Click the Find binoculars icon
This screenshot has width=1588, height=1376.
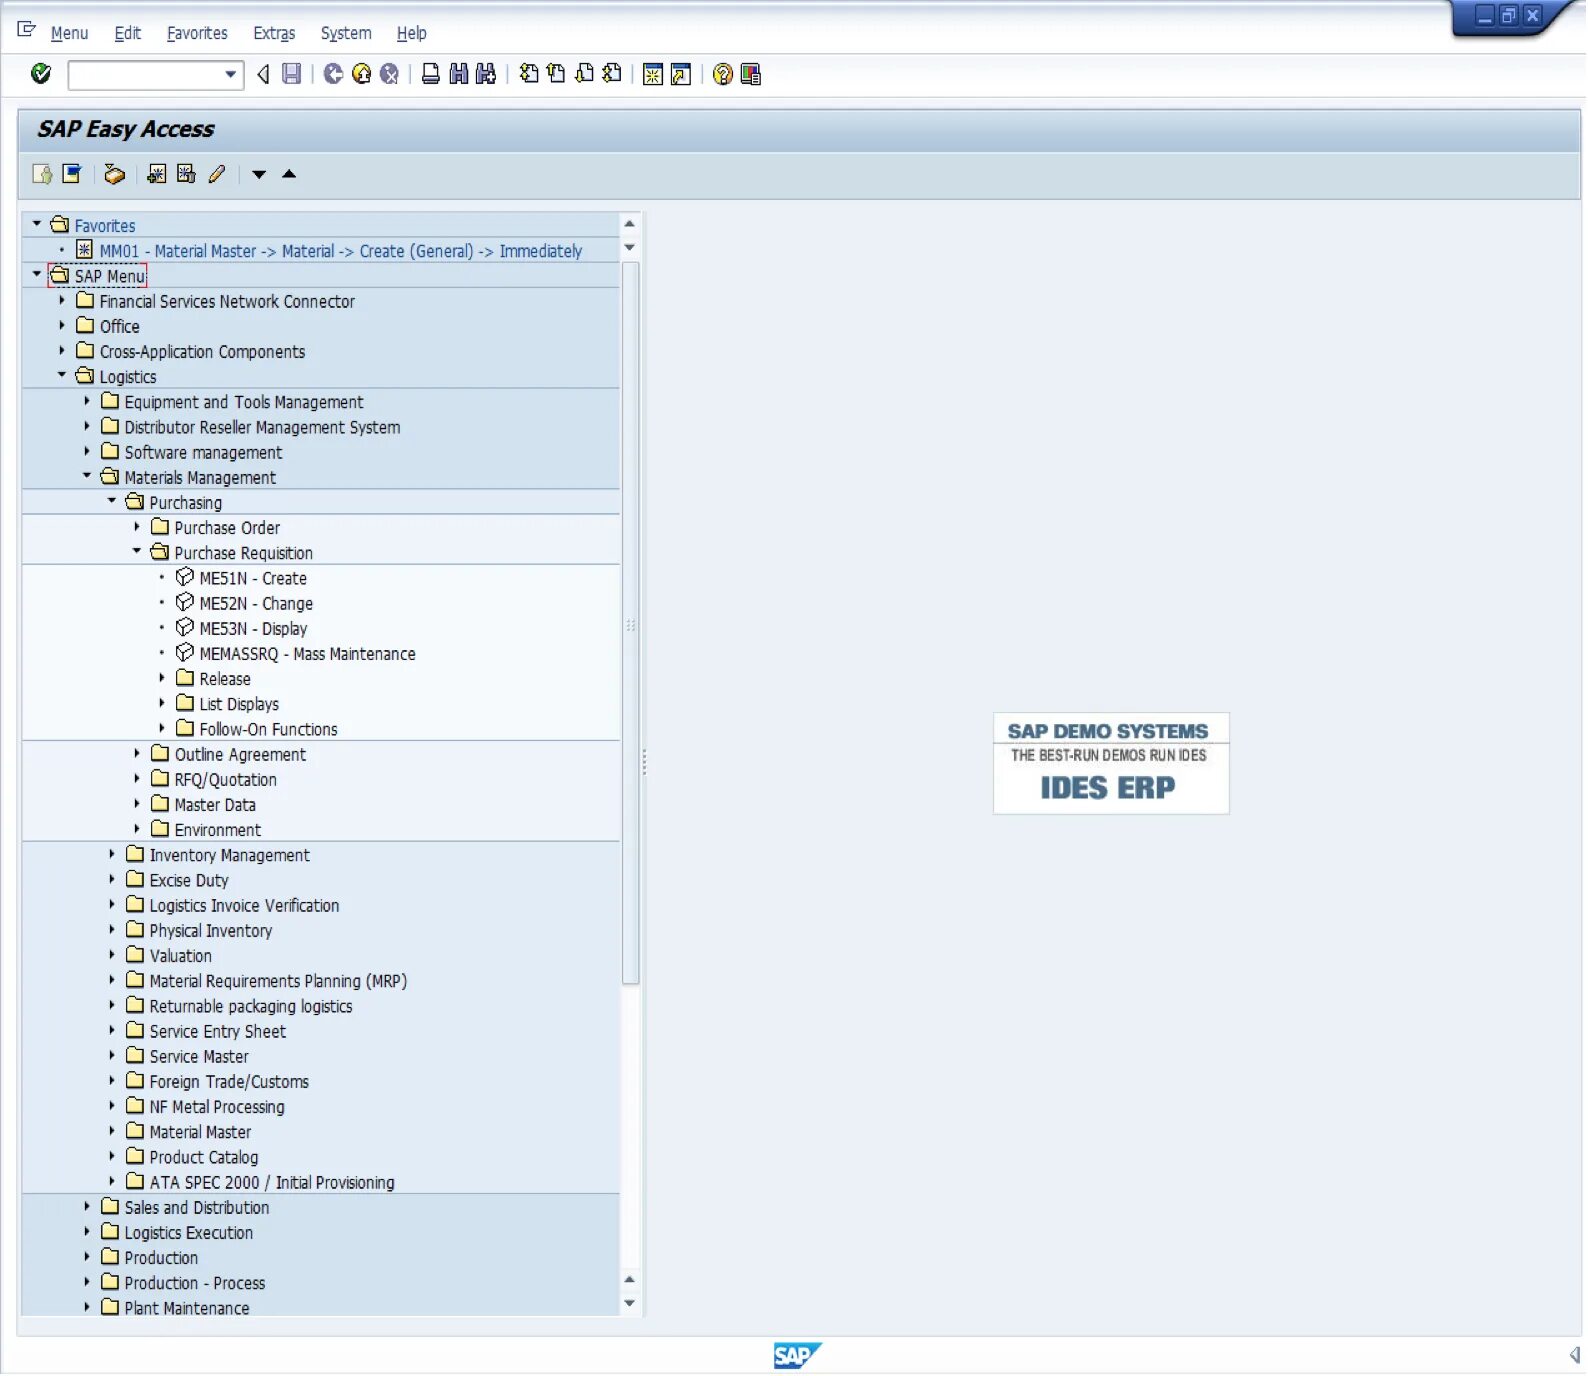point(459,74)
